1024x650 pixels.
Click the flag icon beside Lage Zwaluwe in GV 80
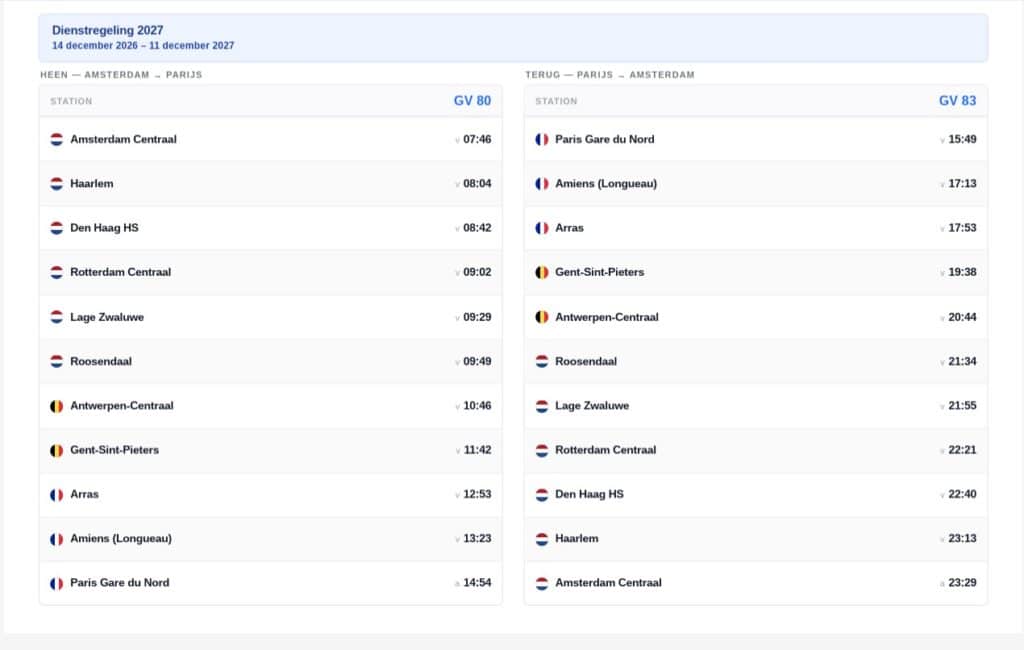click(57, 317)
